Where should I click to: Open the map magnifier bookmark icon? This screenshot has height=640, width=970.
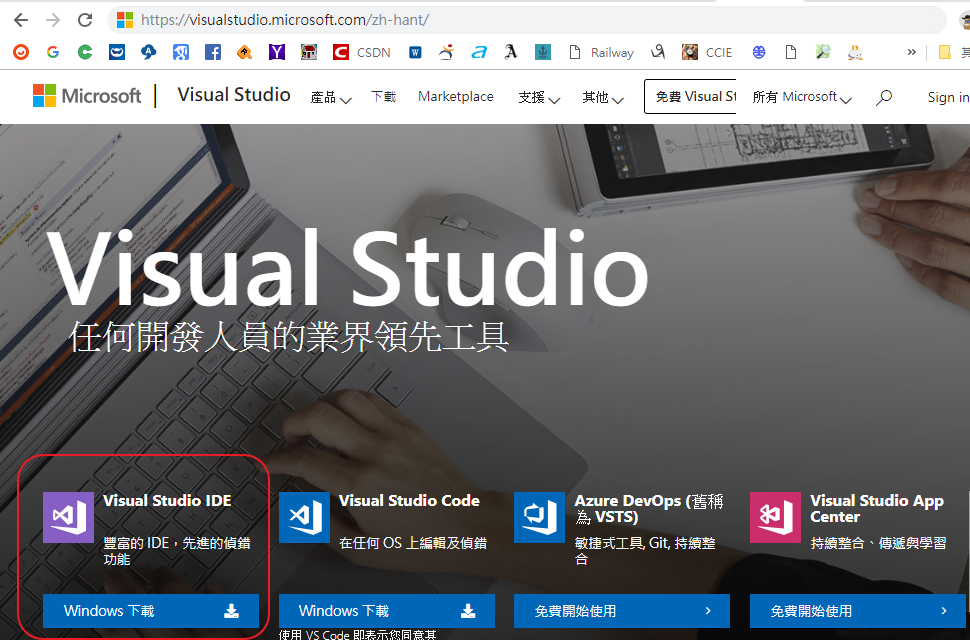tap(823, 53)
